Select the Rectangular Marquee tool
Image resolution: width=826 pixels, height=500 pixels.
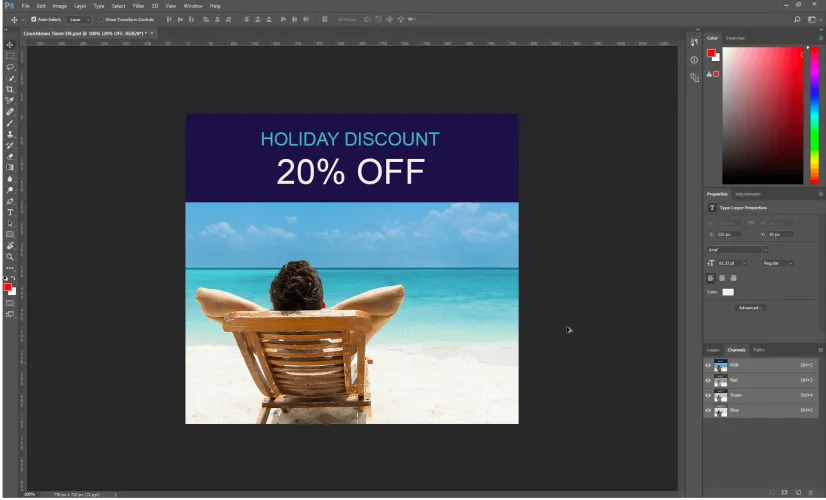(9, 56)
